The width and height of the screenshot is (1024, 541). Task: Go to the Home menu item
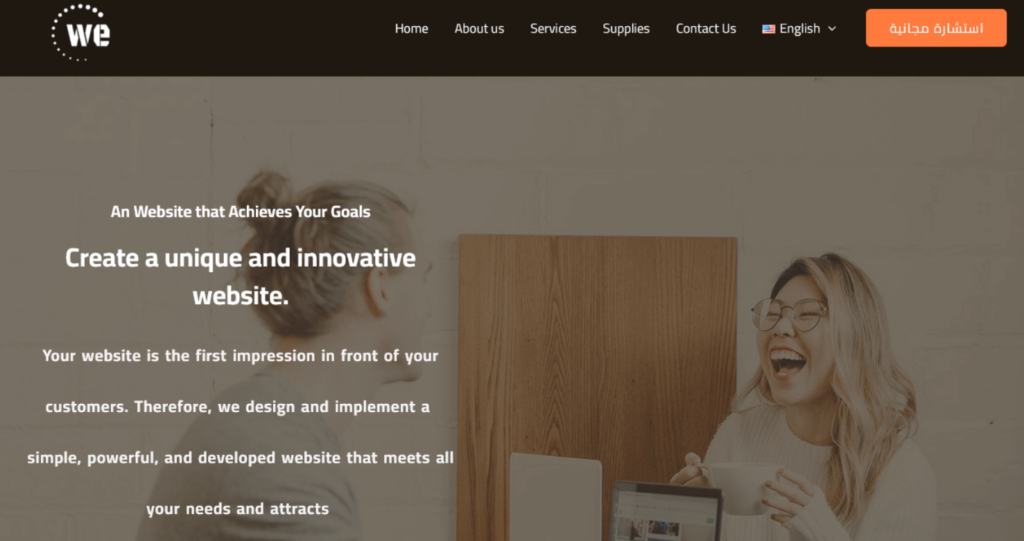click(411, 29)
